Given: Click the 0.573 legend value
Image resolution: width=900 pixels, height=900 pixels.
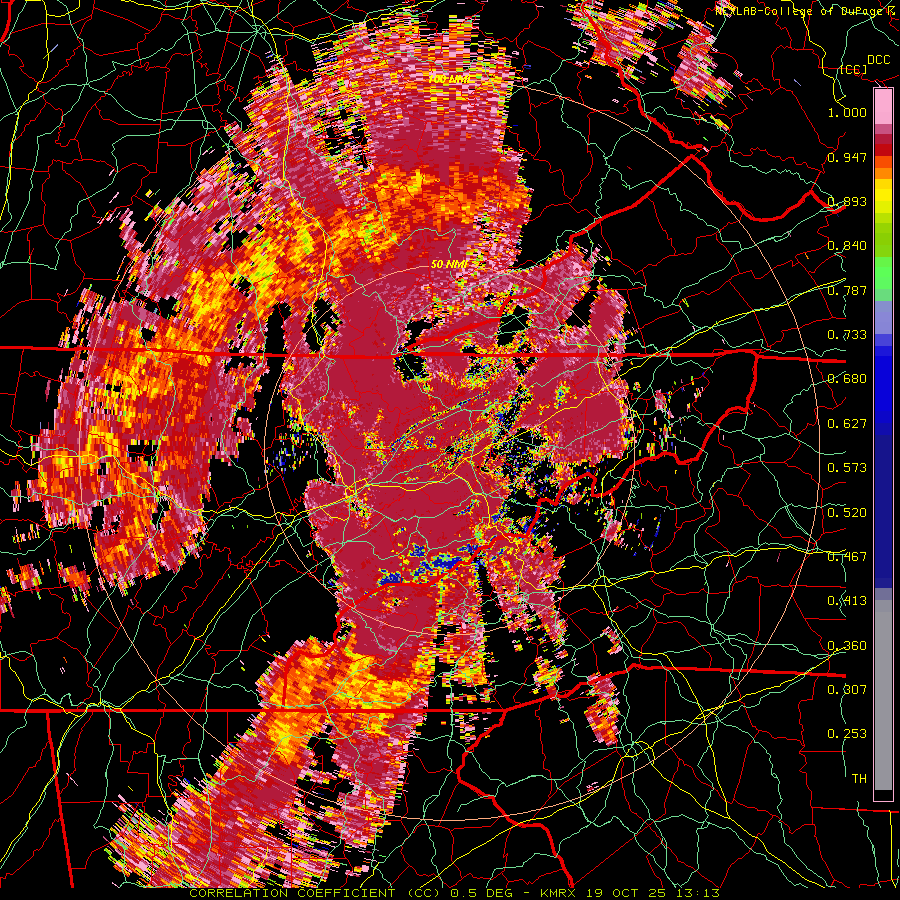Looking at the screenshot, I should [x=847, y=468].
